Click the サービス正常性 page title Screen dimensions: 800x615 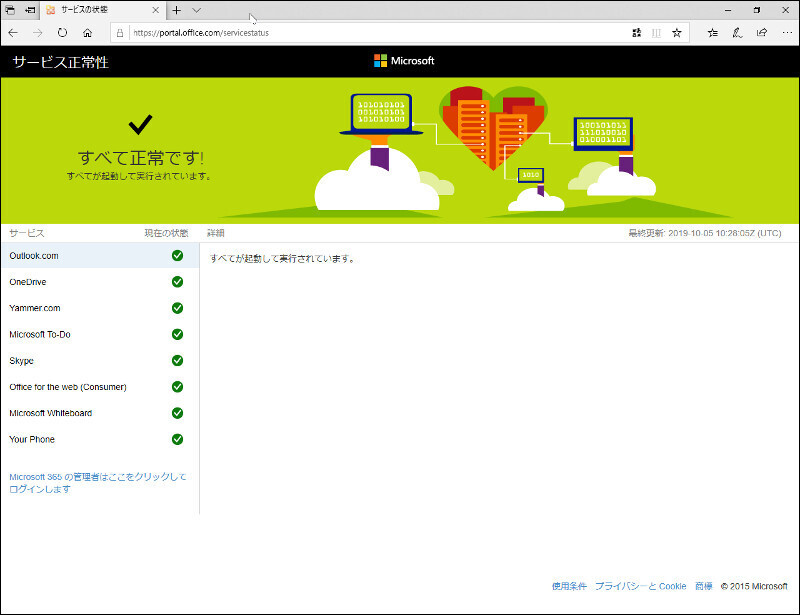[61, 62]
